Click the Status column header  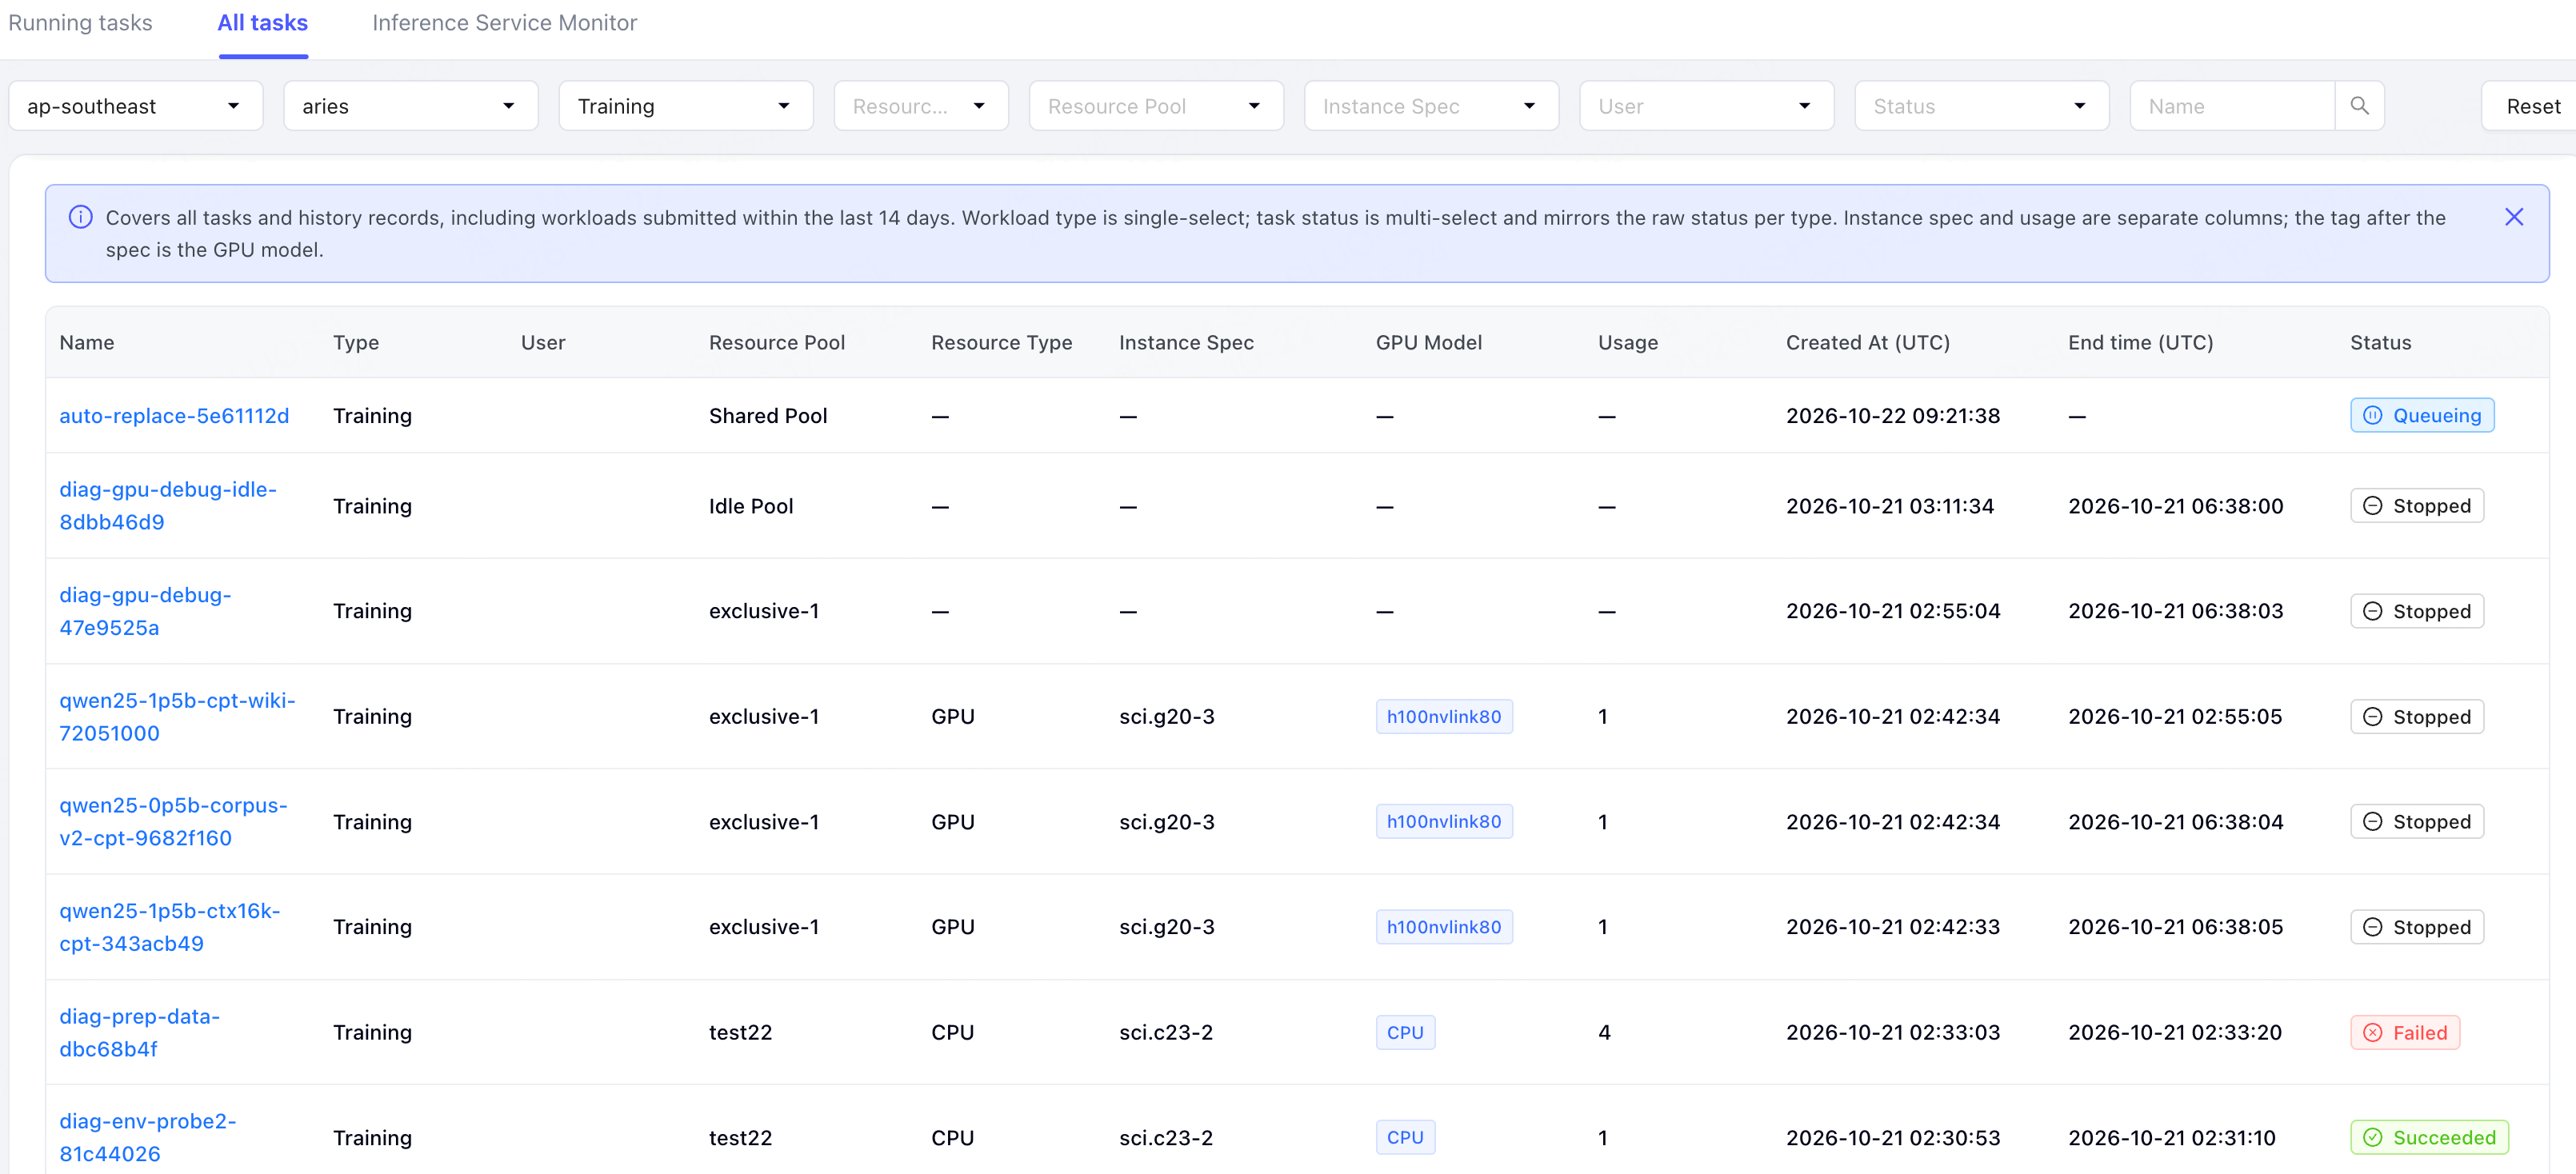(x=2380, y=343)
